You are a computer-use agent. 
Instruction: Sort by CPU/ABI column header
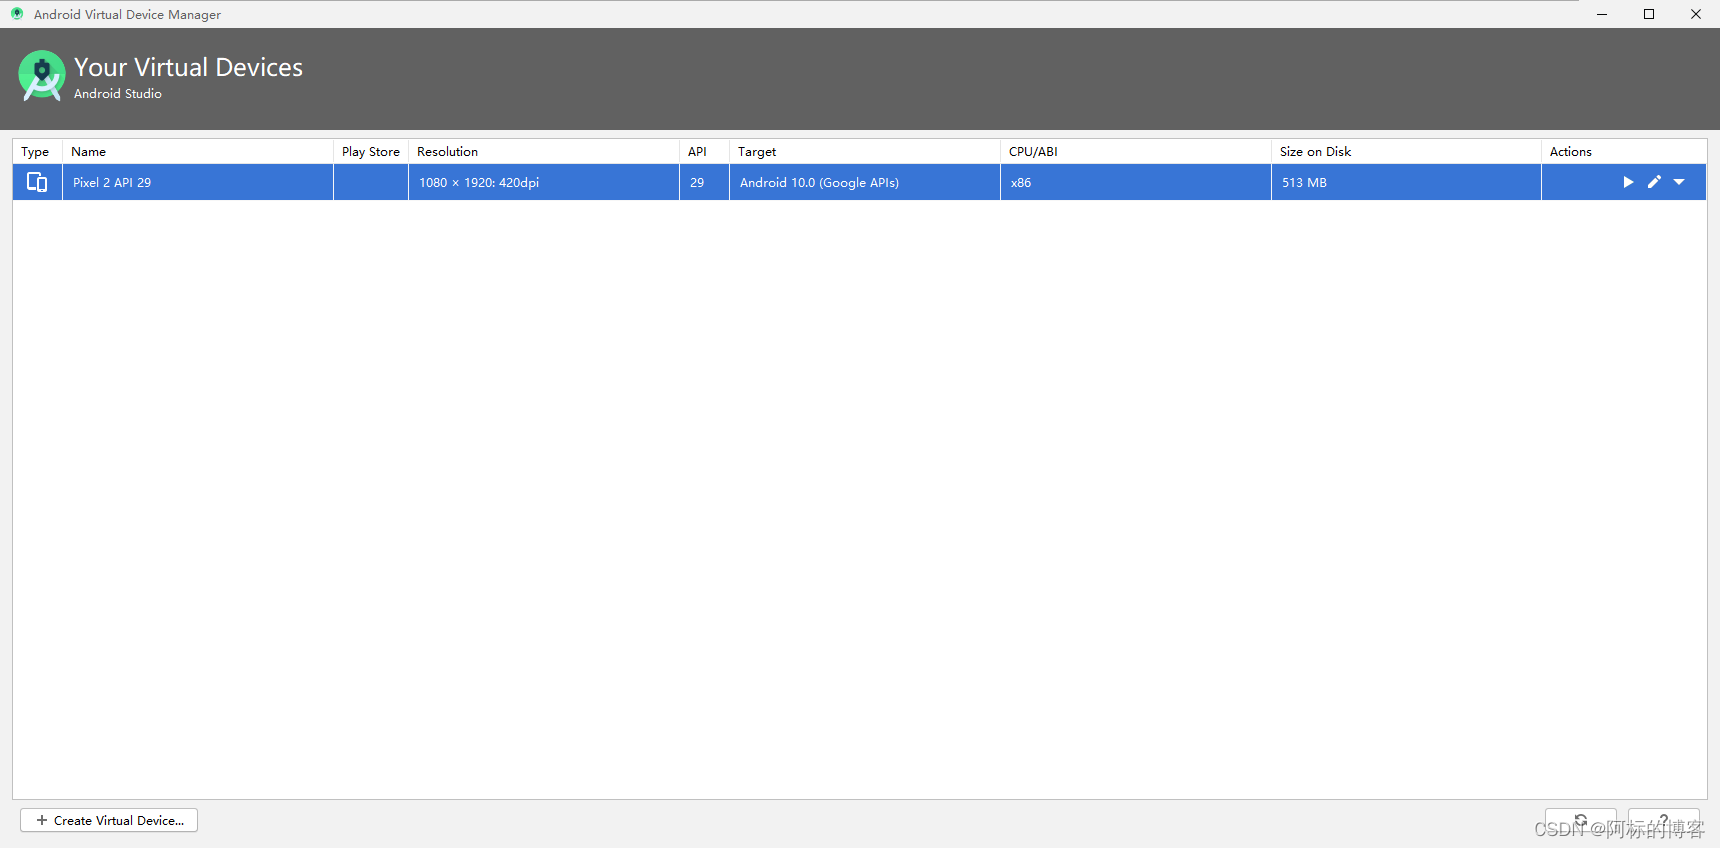(1136, 152)
